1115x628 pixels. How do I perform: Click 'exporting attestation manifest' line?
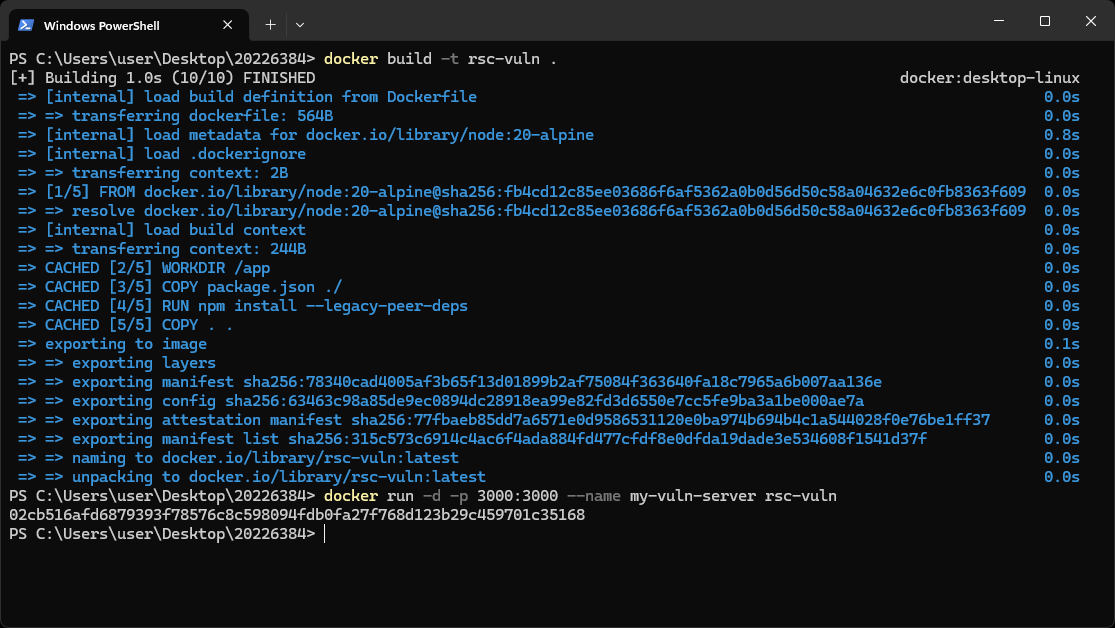coord(504,420)
